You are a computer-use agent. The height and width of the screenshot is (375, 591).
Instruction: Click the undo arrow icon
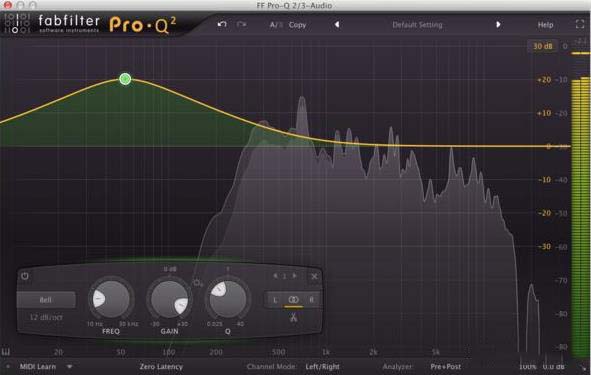point(222,24)
